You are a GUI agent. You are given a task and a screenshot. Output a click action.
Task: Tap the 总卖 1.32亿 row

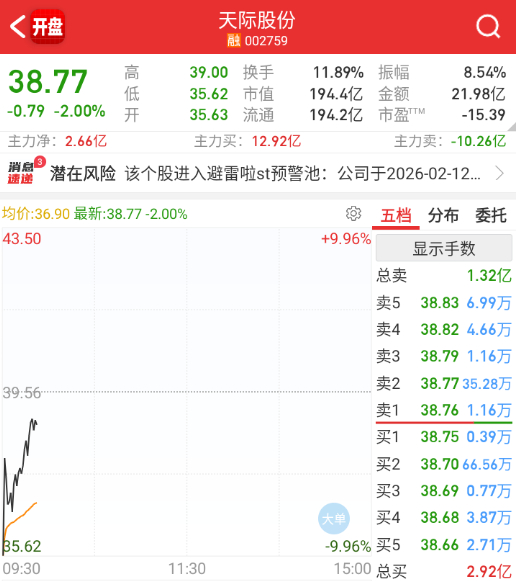(x=444, y=276)
